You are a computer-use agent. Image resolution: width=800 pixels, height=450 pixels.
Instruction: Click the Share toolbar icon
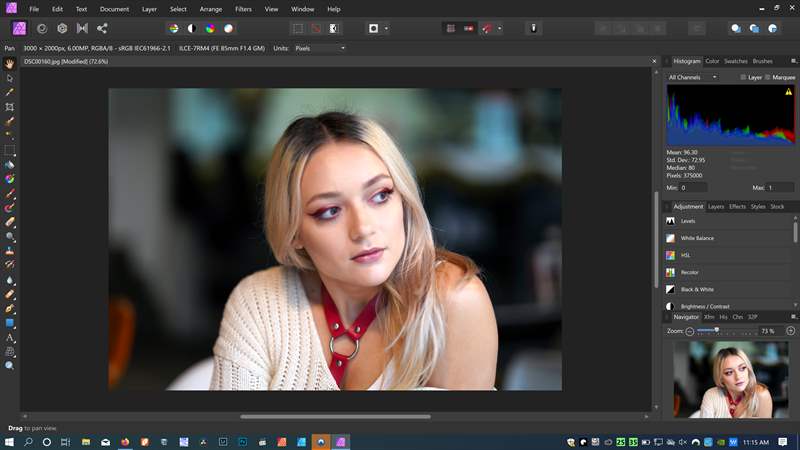102,29
